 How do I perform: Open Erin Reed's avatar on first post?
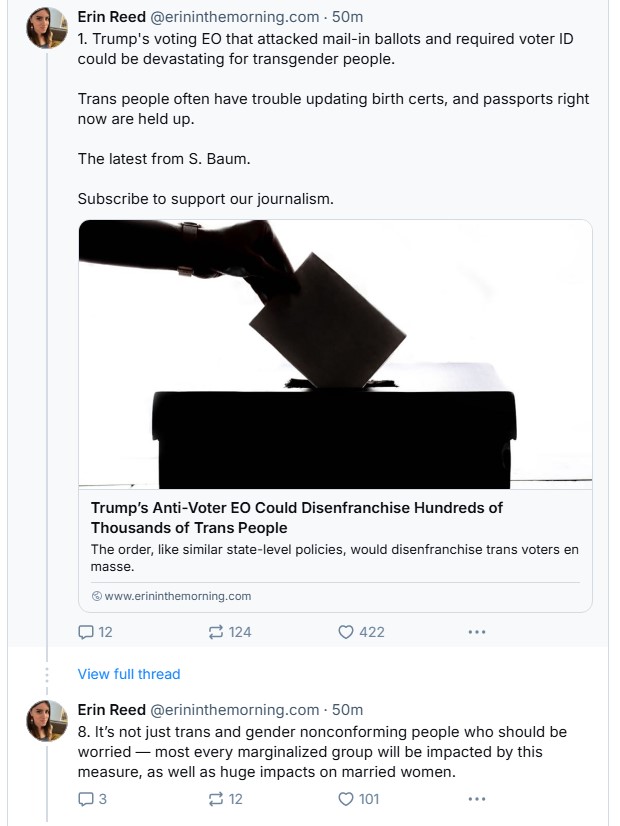[x=46, y=28]
